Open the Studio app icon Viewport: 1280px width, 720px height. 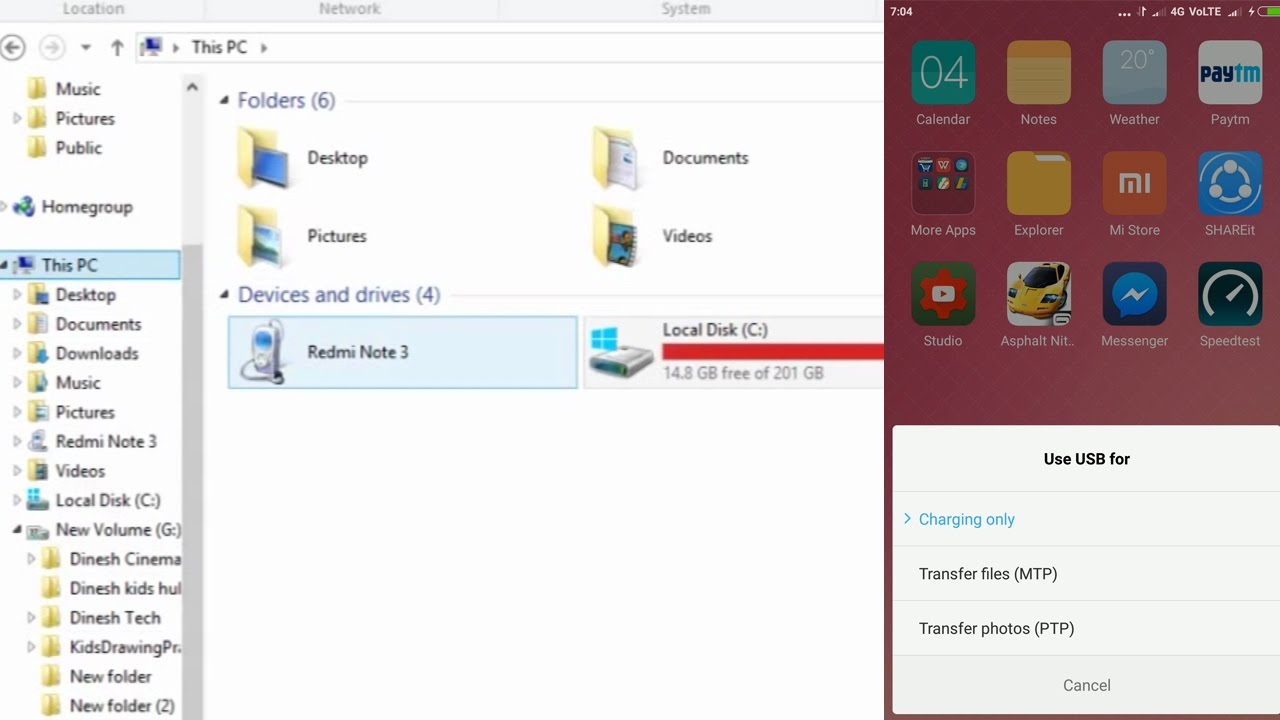pos(943,294)
